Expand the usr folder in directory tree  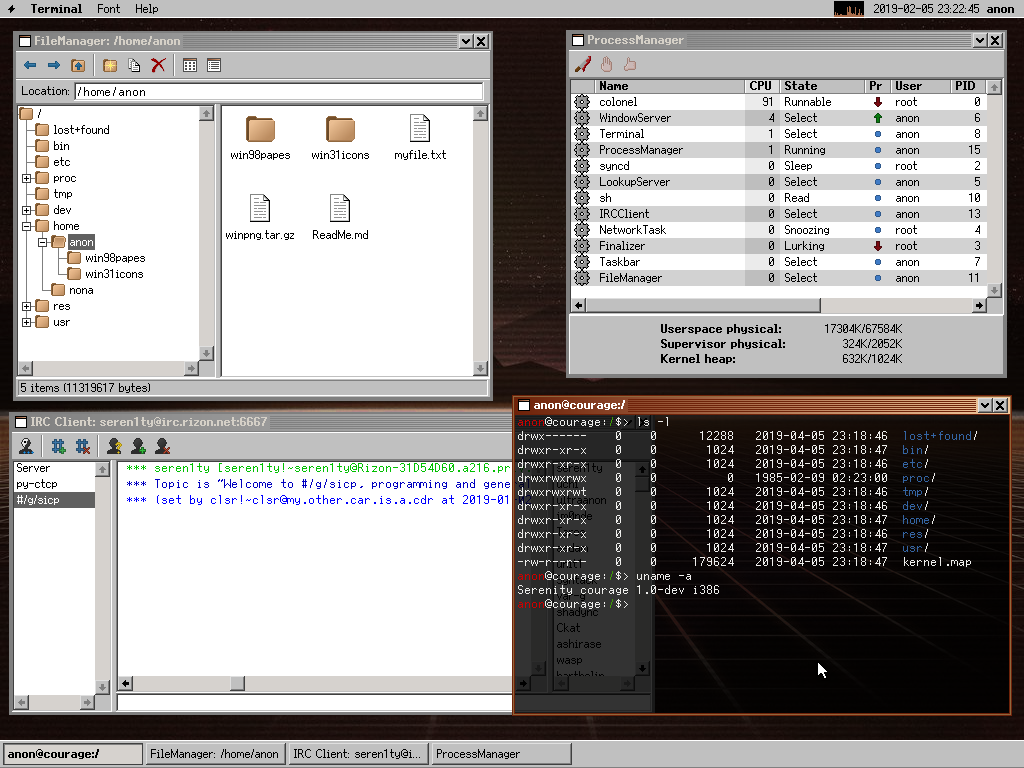tap(27, 322)
